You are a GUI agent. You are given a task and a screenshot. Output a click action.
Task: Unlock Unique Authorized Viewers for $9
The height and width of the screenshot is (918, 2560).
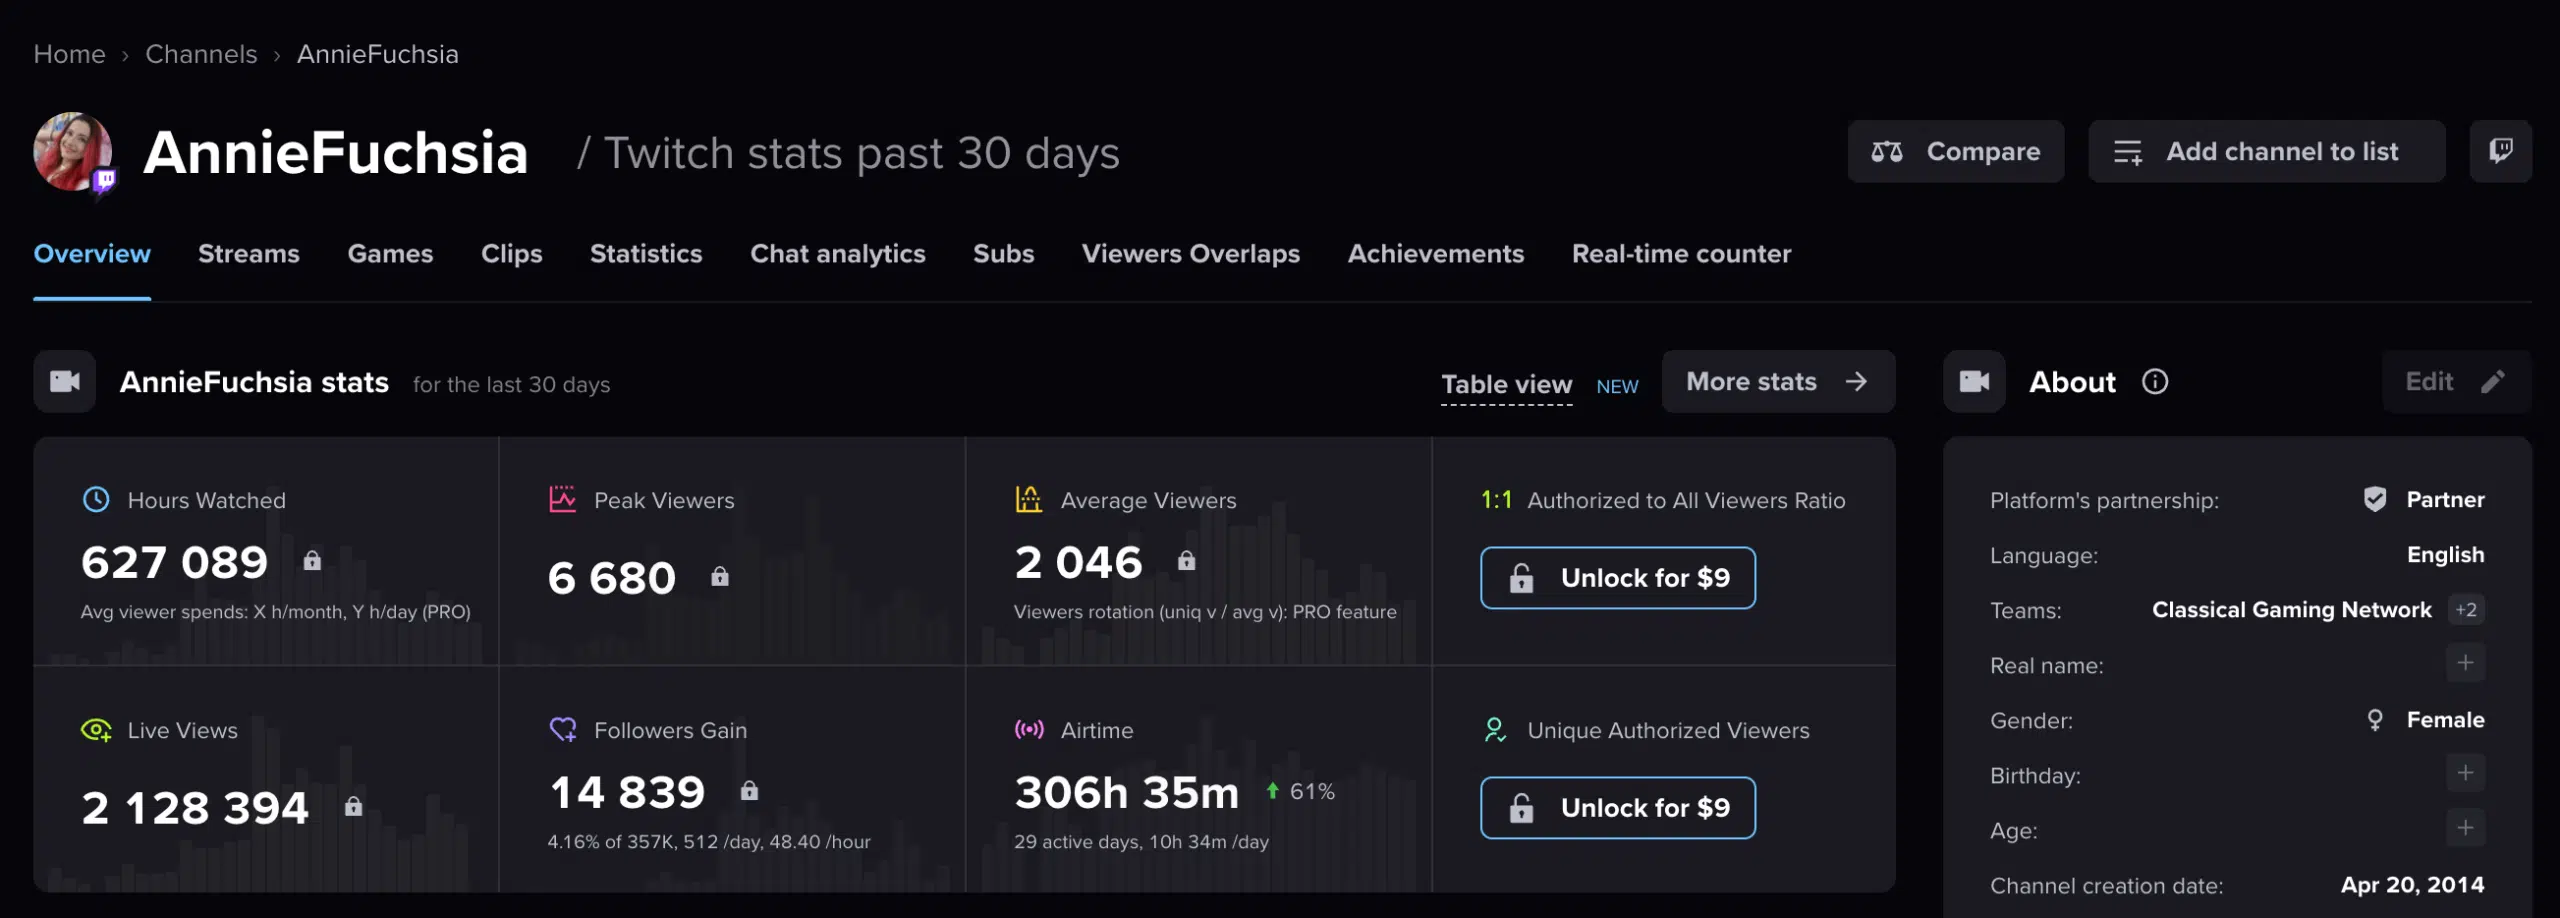(x=1618, y=807)
